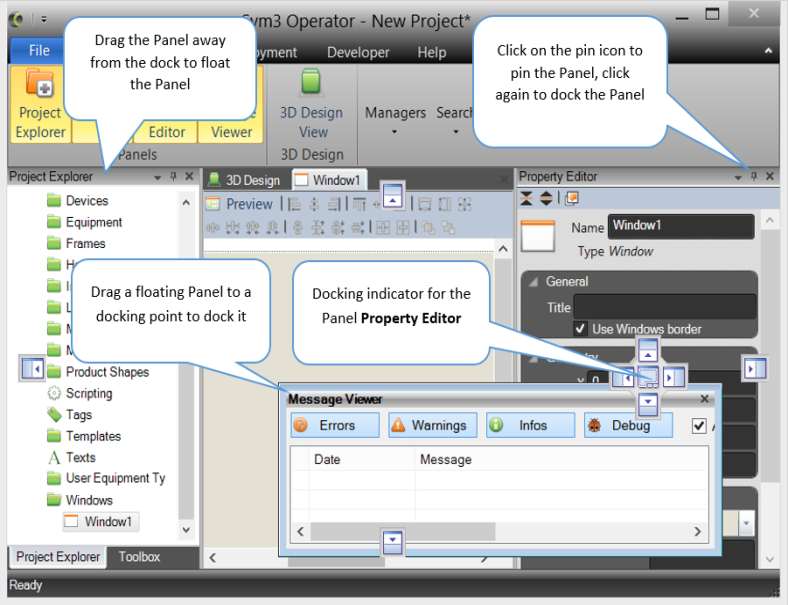Open the Search dropdown in ribbon
The width and height of the screenshot is (788, 605).
(x=454, y=121)
